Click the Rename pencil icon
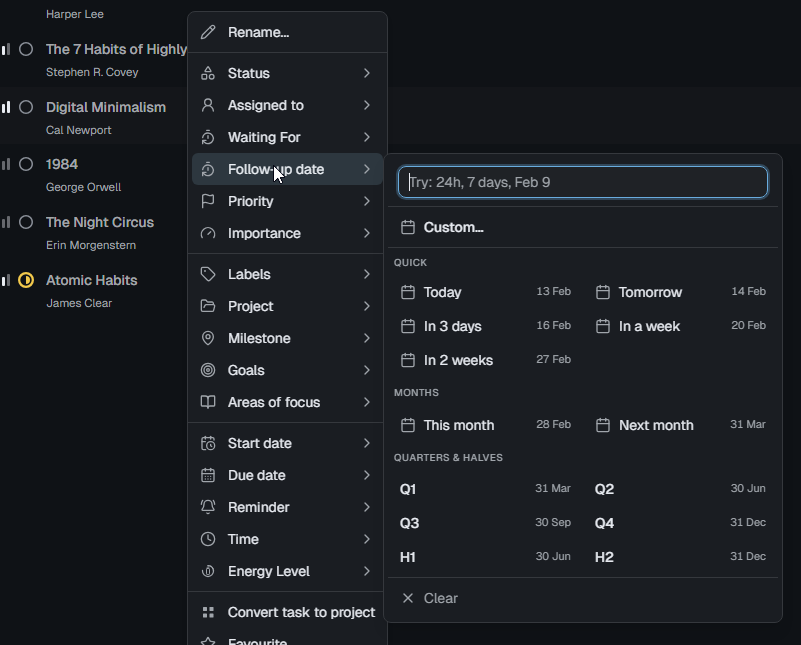Image resolution: width=801 pixels, height=645 pixels. [x=209, y=32]
